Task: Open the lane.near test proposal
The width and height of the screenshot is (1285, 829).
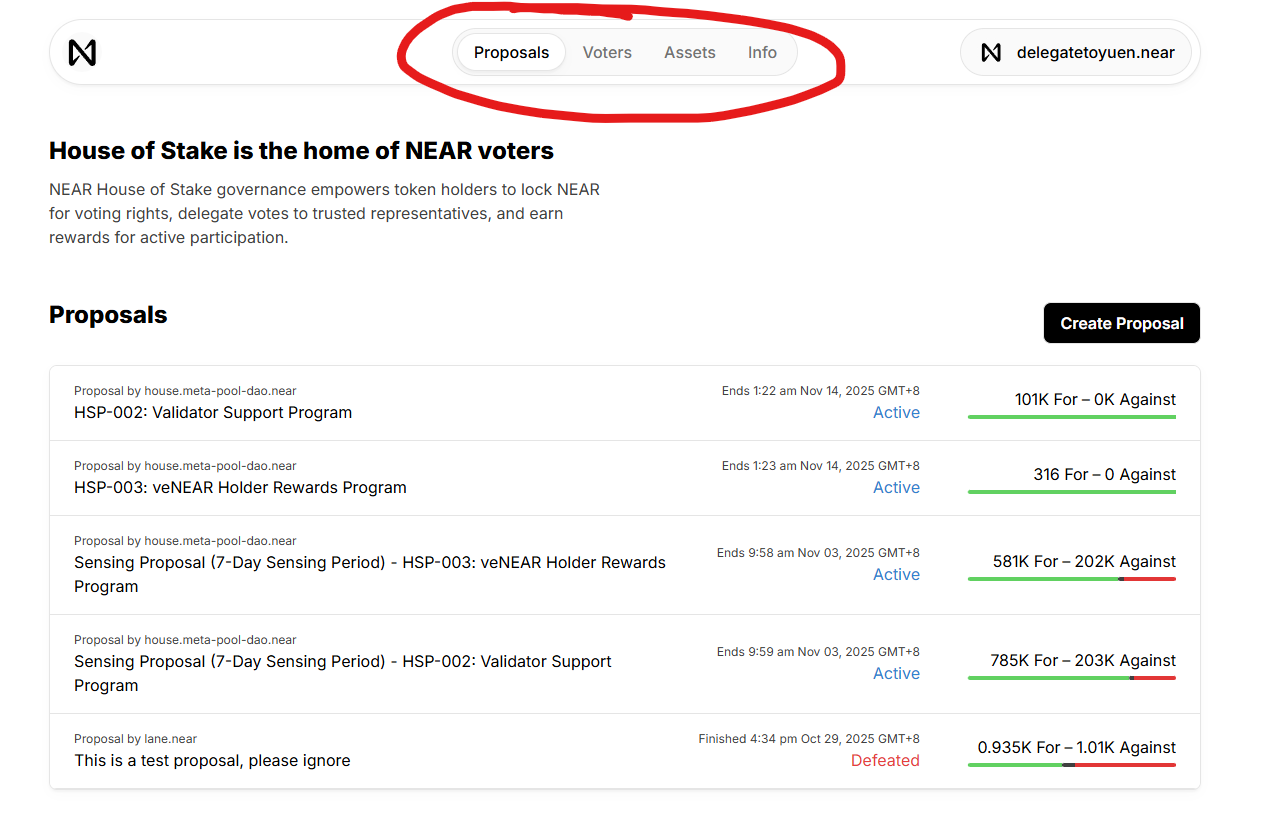Action: tap(212, 760)
